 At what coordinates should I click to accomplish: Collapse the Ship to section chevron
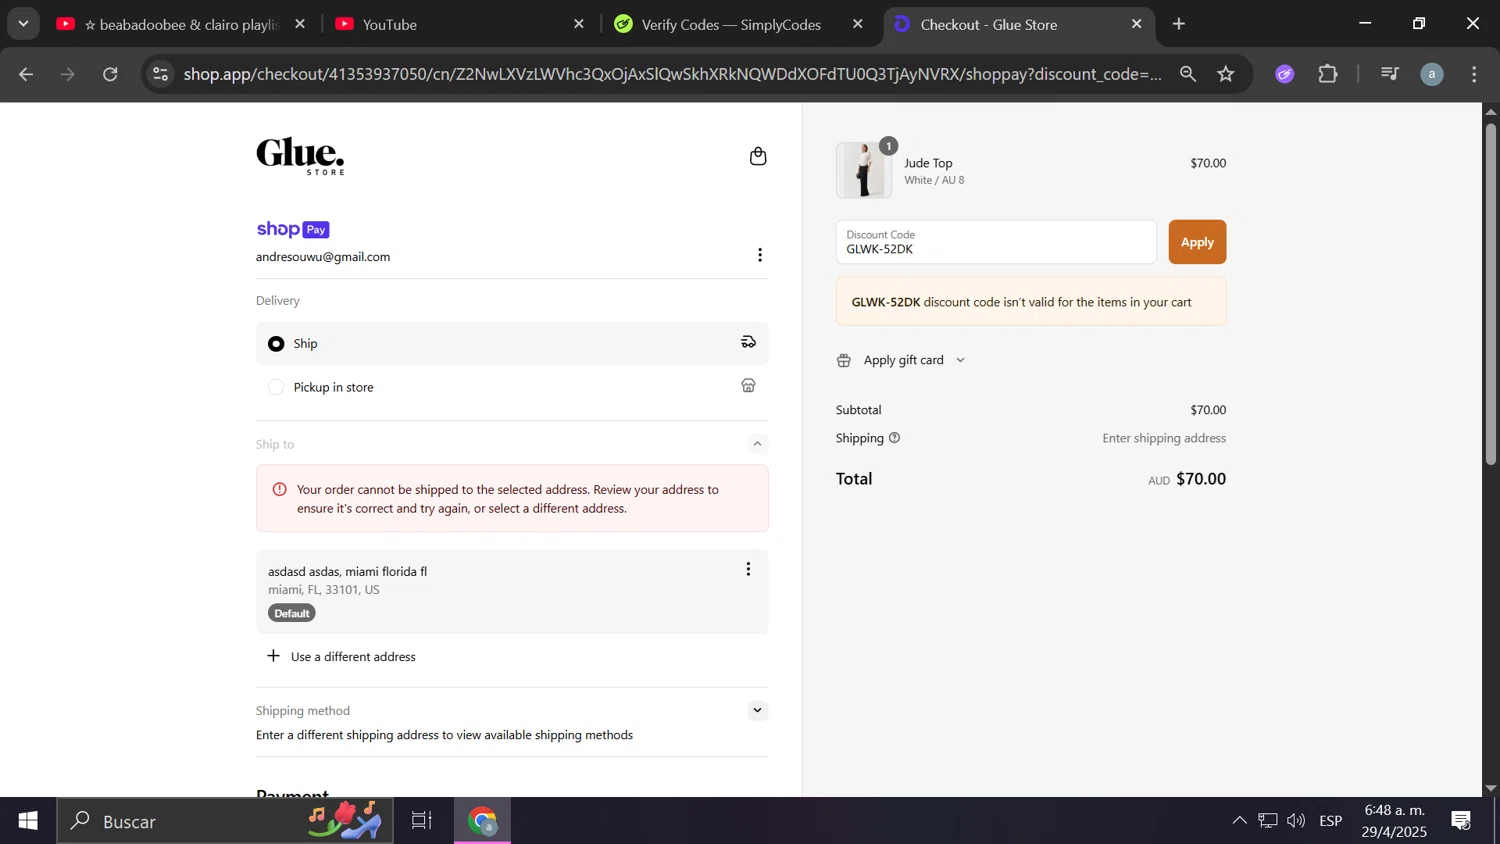click(x=757, y=444)
